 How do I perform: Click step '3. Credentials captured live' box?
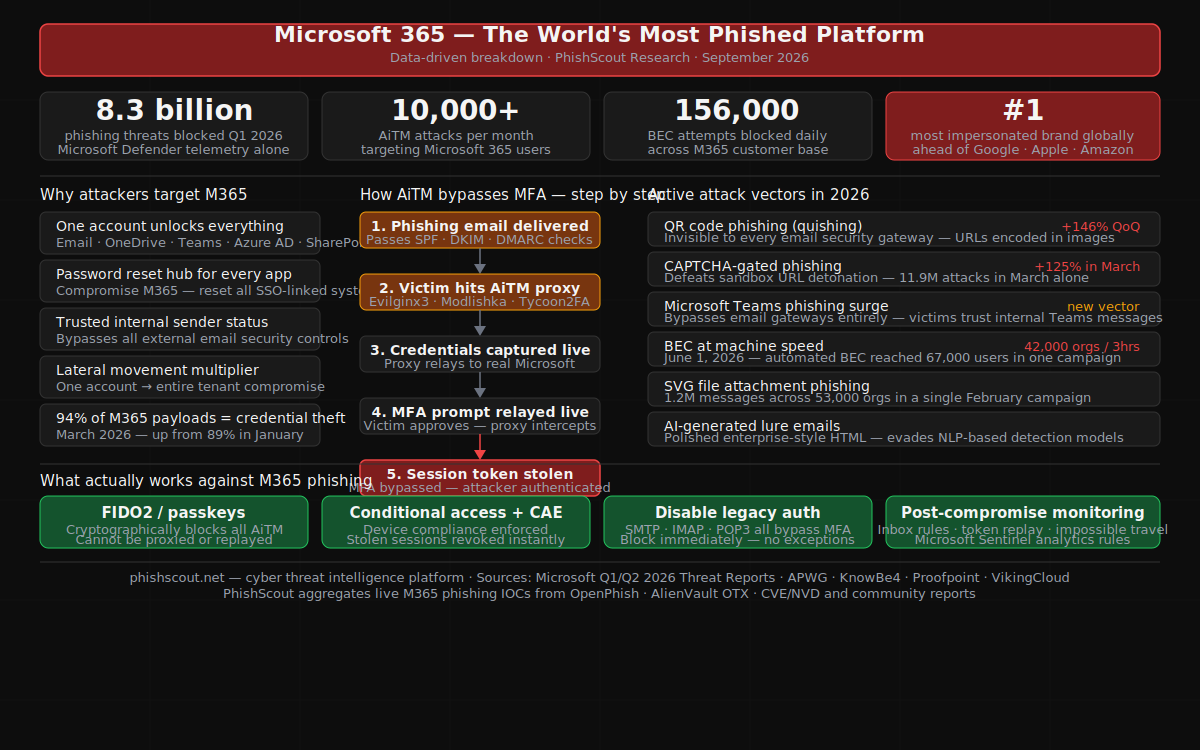(x=480, y=354)
